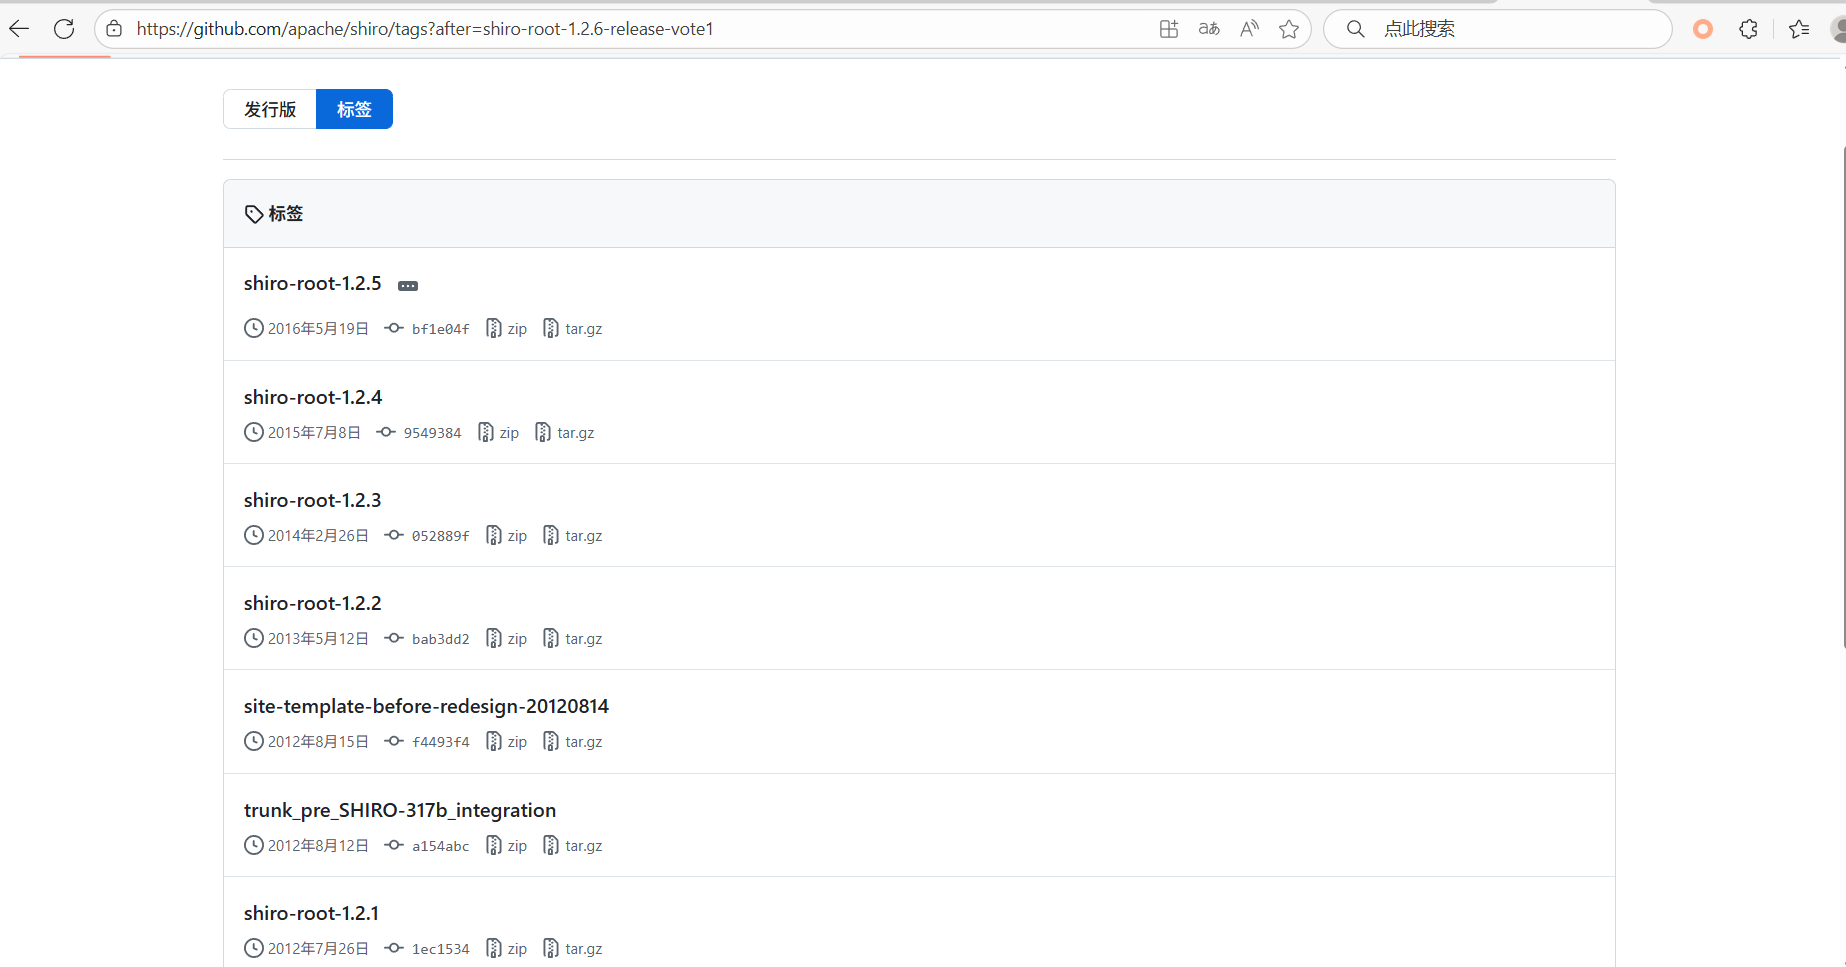Image resolution: width=1846 pixels, height=967 pixels.
Task: Expand shiro-root-1.2.5 tag message ellipsis
Action: pos(408,286)
